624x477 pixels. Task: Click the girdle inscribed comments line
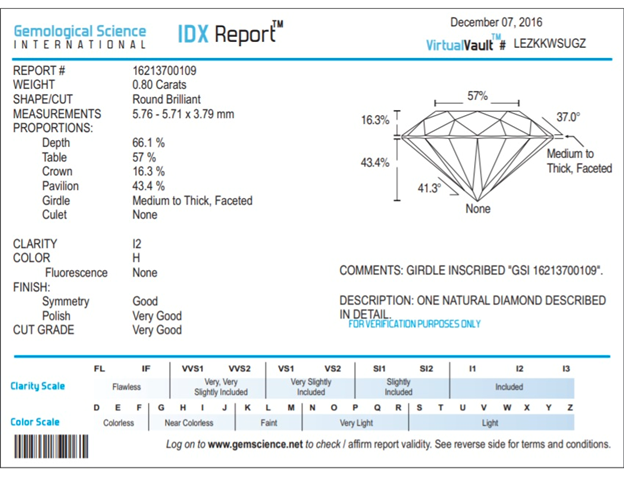point(471,271)
